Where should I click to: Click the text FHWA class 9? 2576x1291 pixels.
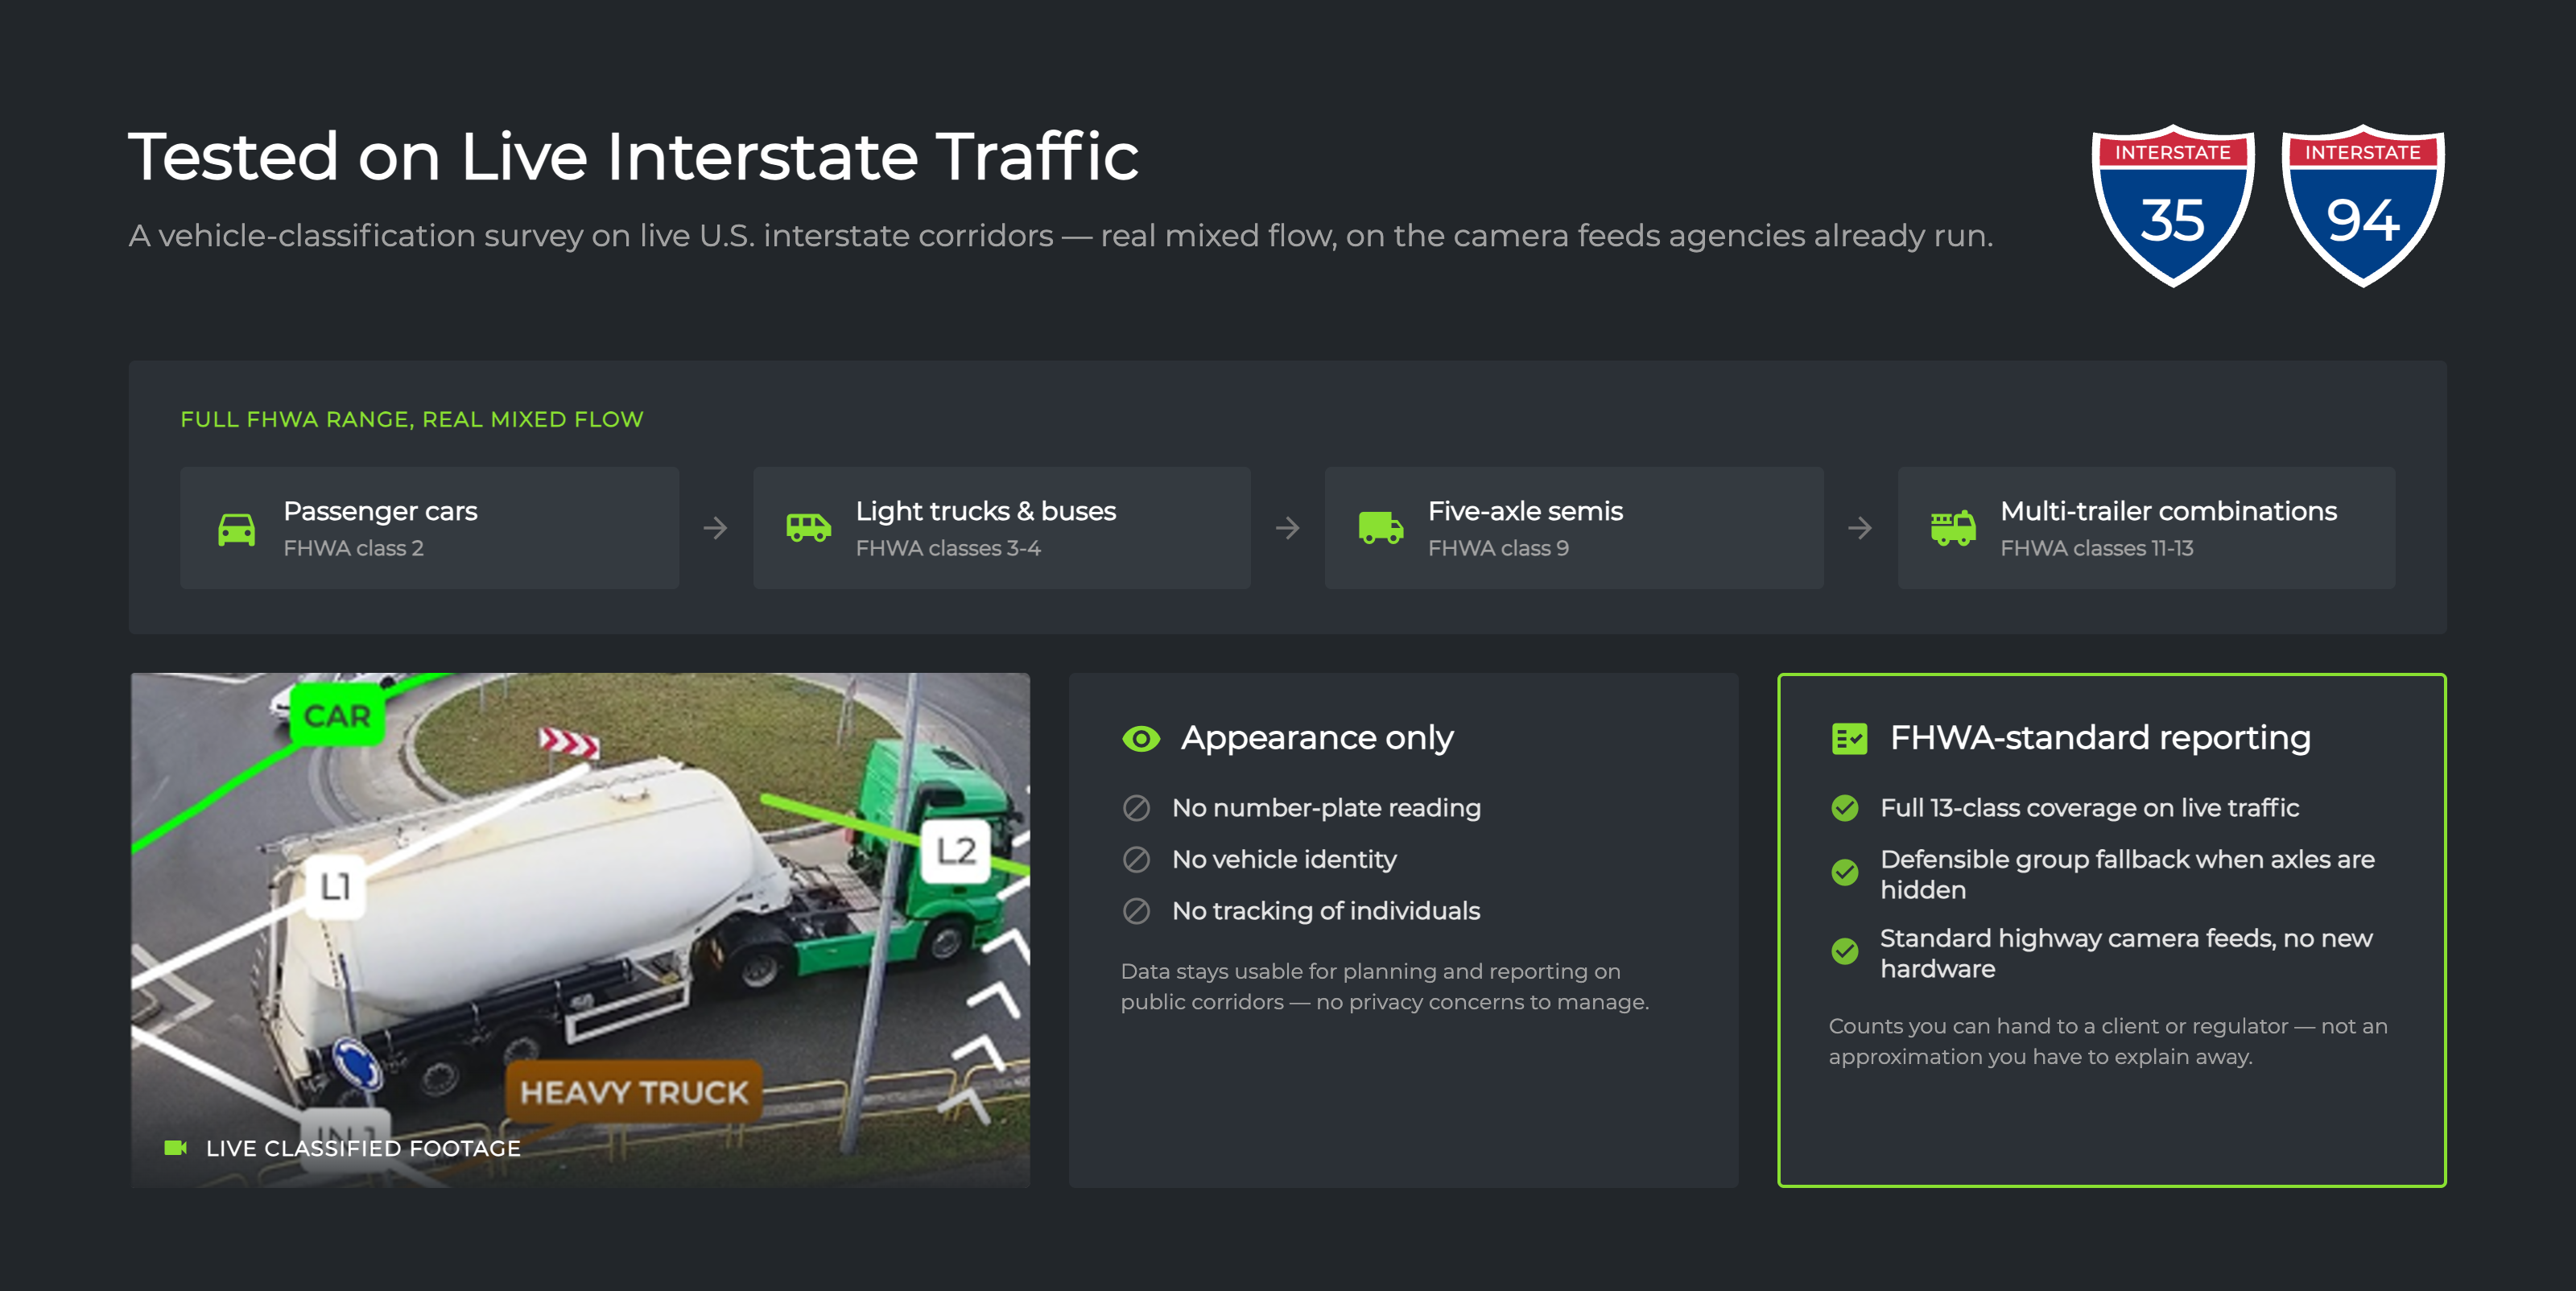[1498, 548]
